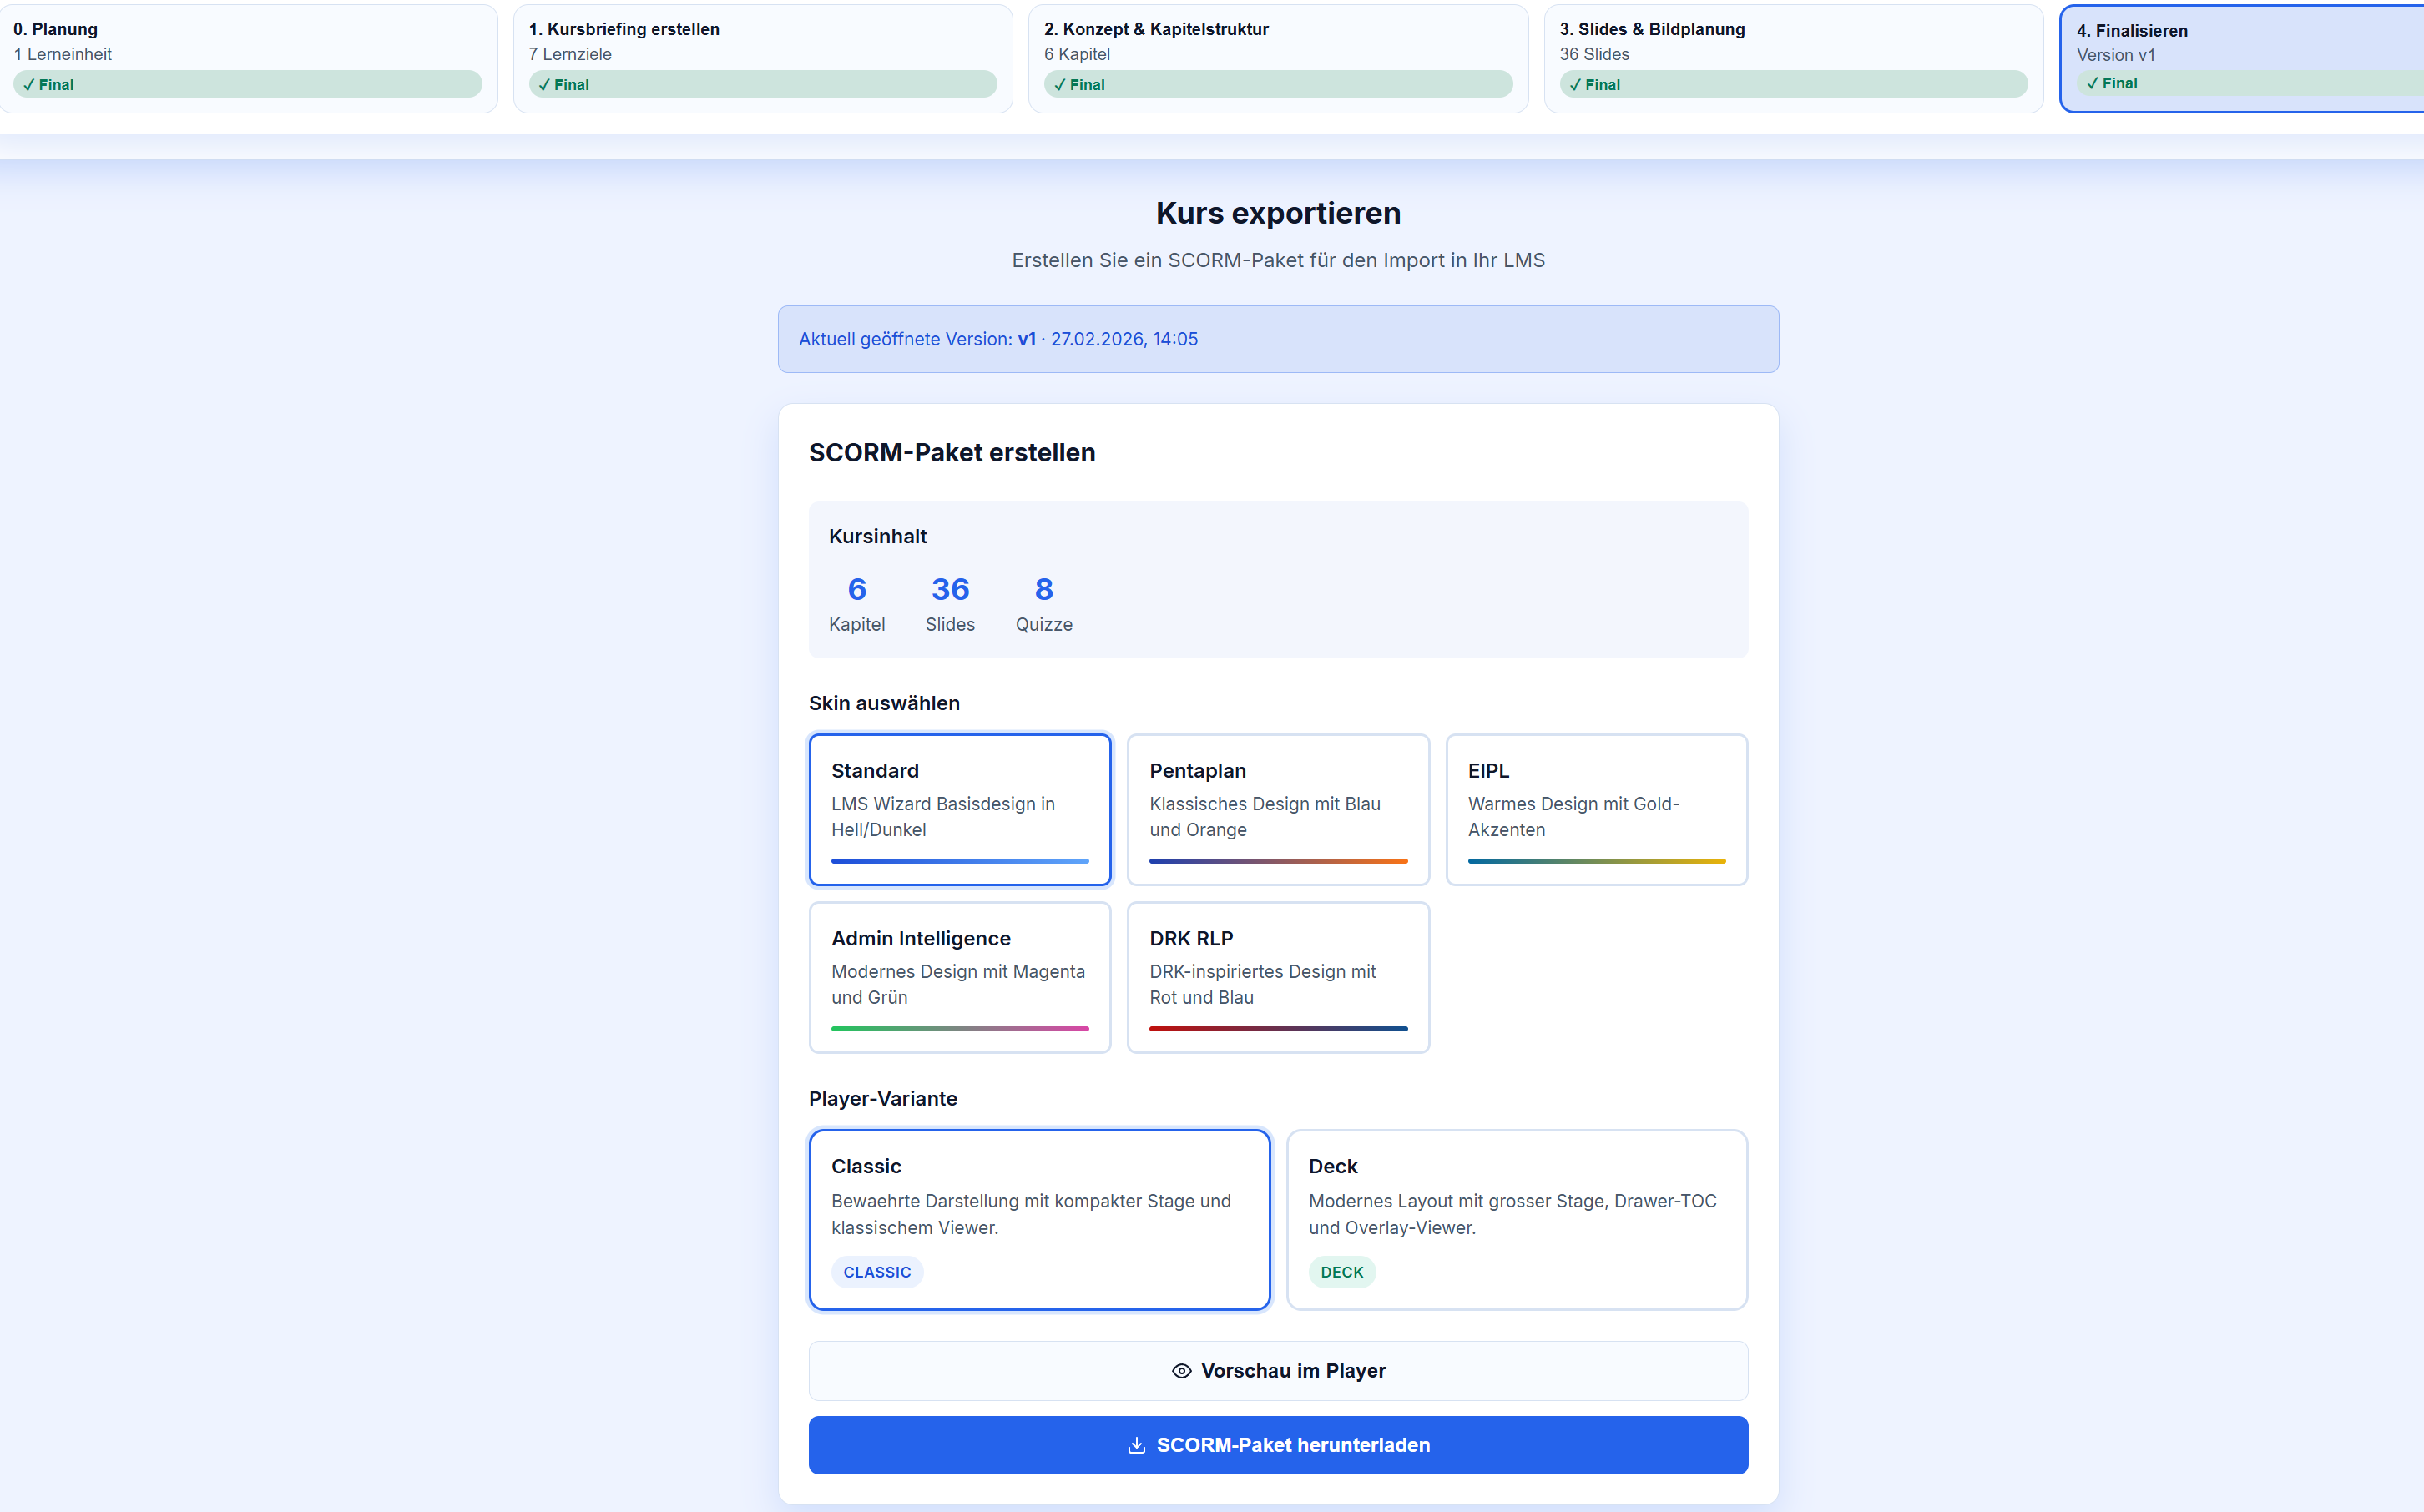Open the player preview

click(x=1277, y=1371)
